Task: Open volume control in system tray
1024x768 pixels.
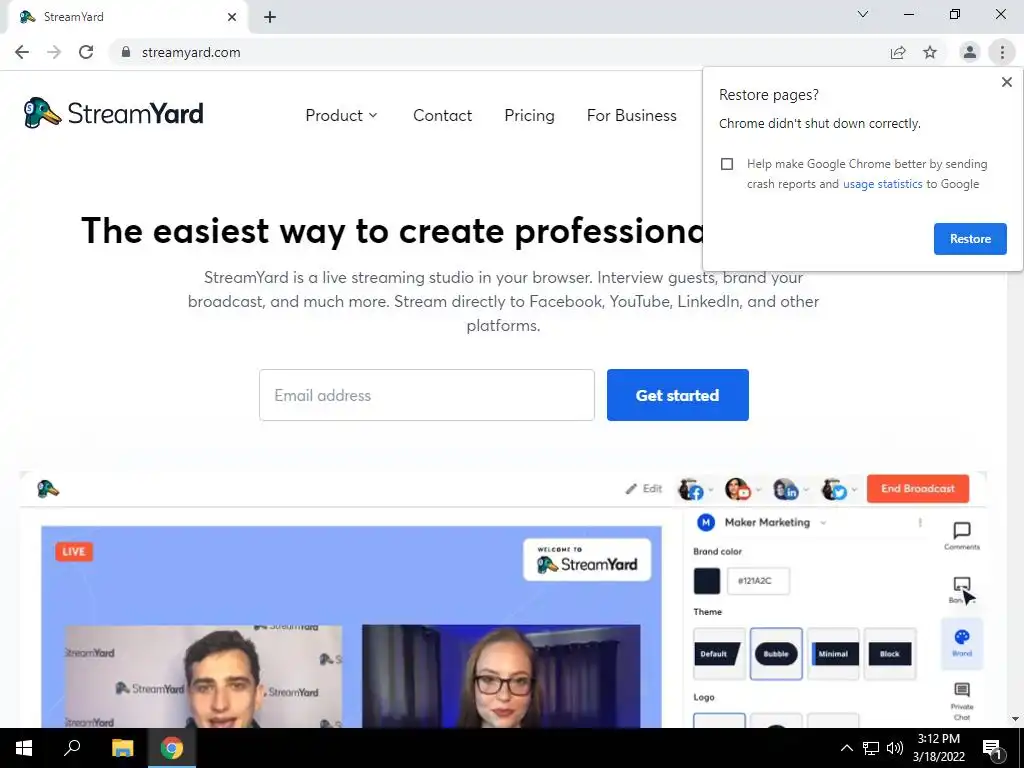Action: click(895, 748)
